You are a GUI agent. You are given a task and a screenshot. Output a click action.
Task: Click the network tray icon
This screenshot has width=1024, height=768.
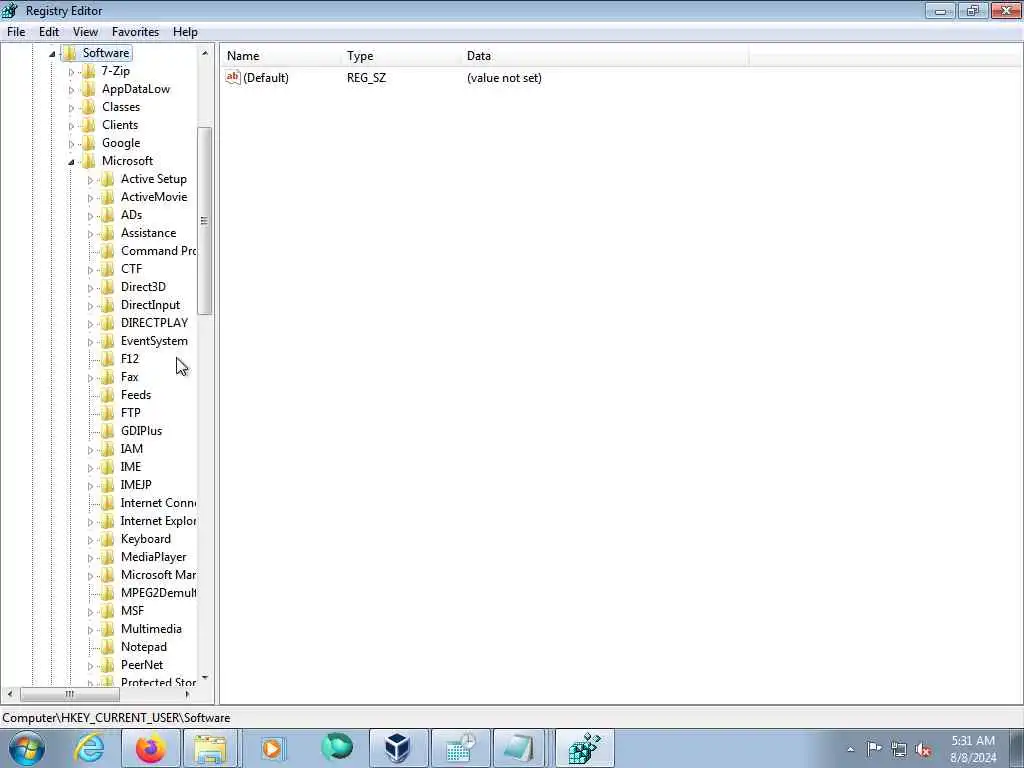click(x=899, y=749)
